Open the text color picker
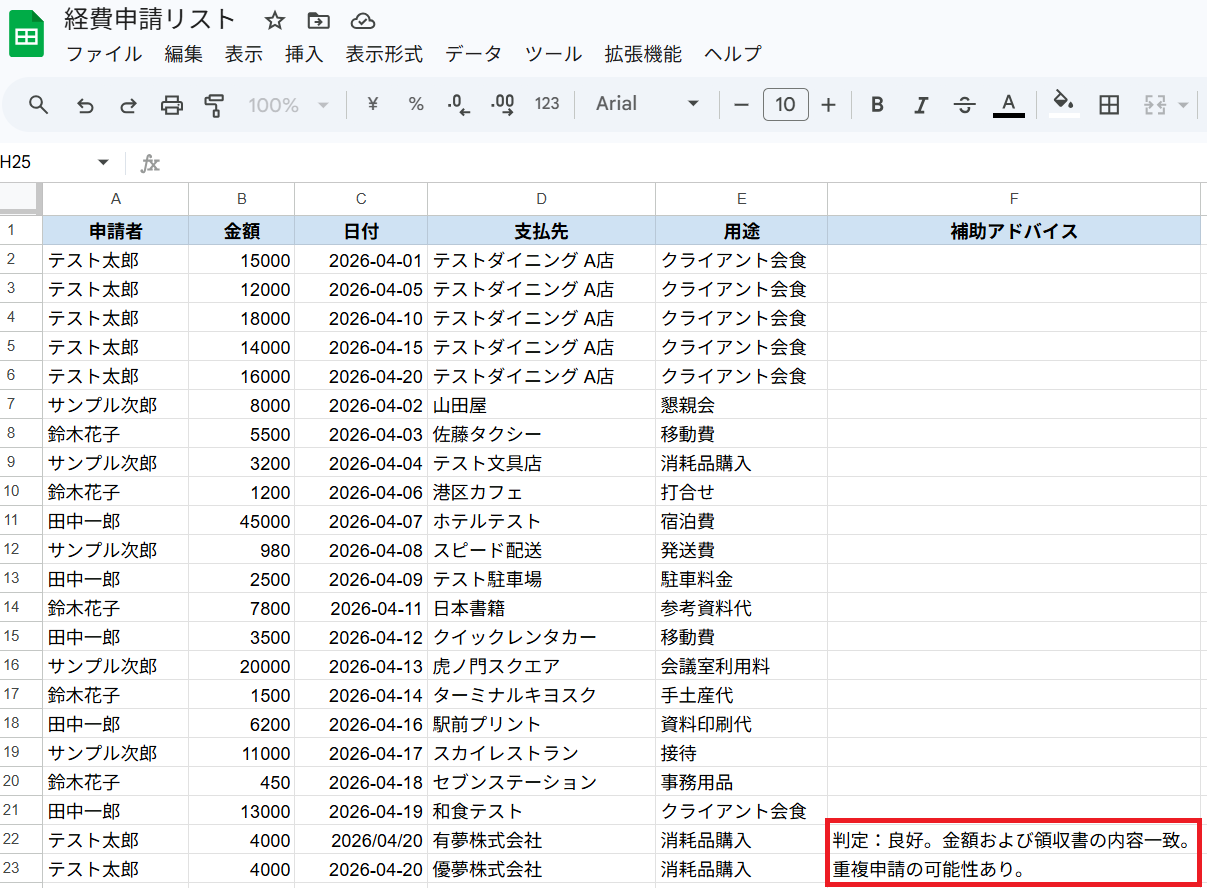Viewport: 1207px width, 888px height. tap(1009, 104)
